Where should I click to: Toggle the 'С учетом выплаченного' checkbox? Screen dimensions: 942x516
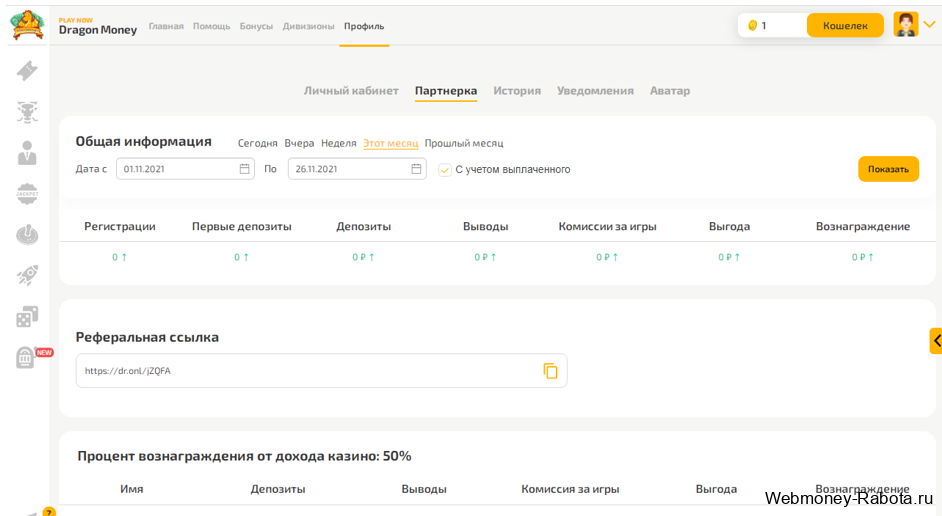click(x=445, y=170)
